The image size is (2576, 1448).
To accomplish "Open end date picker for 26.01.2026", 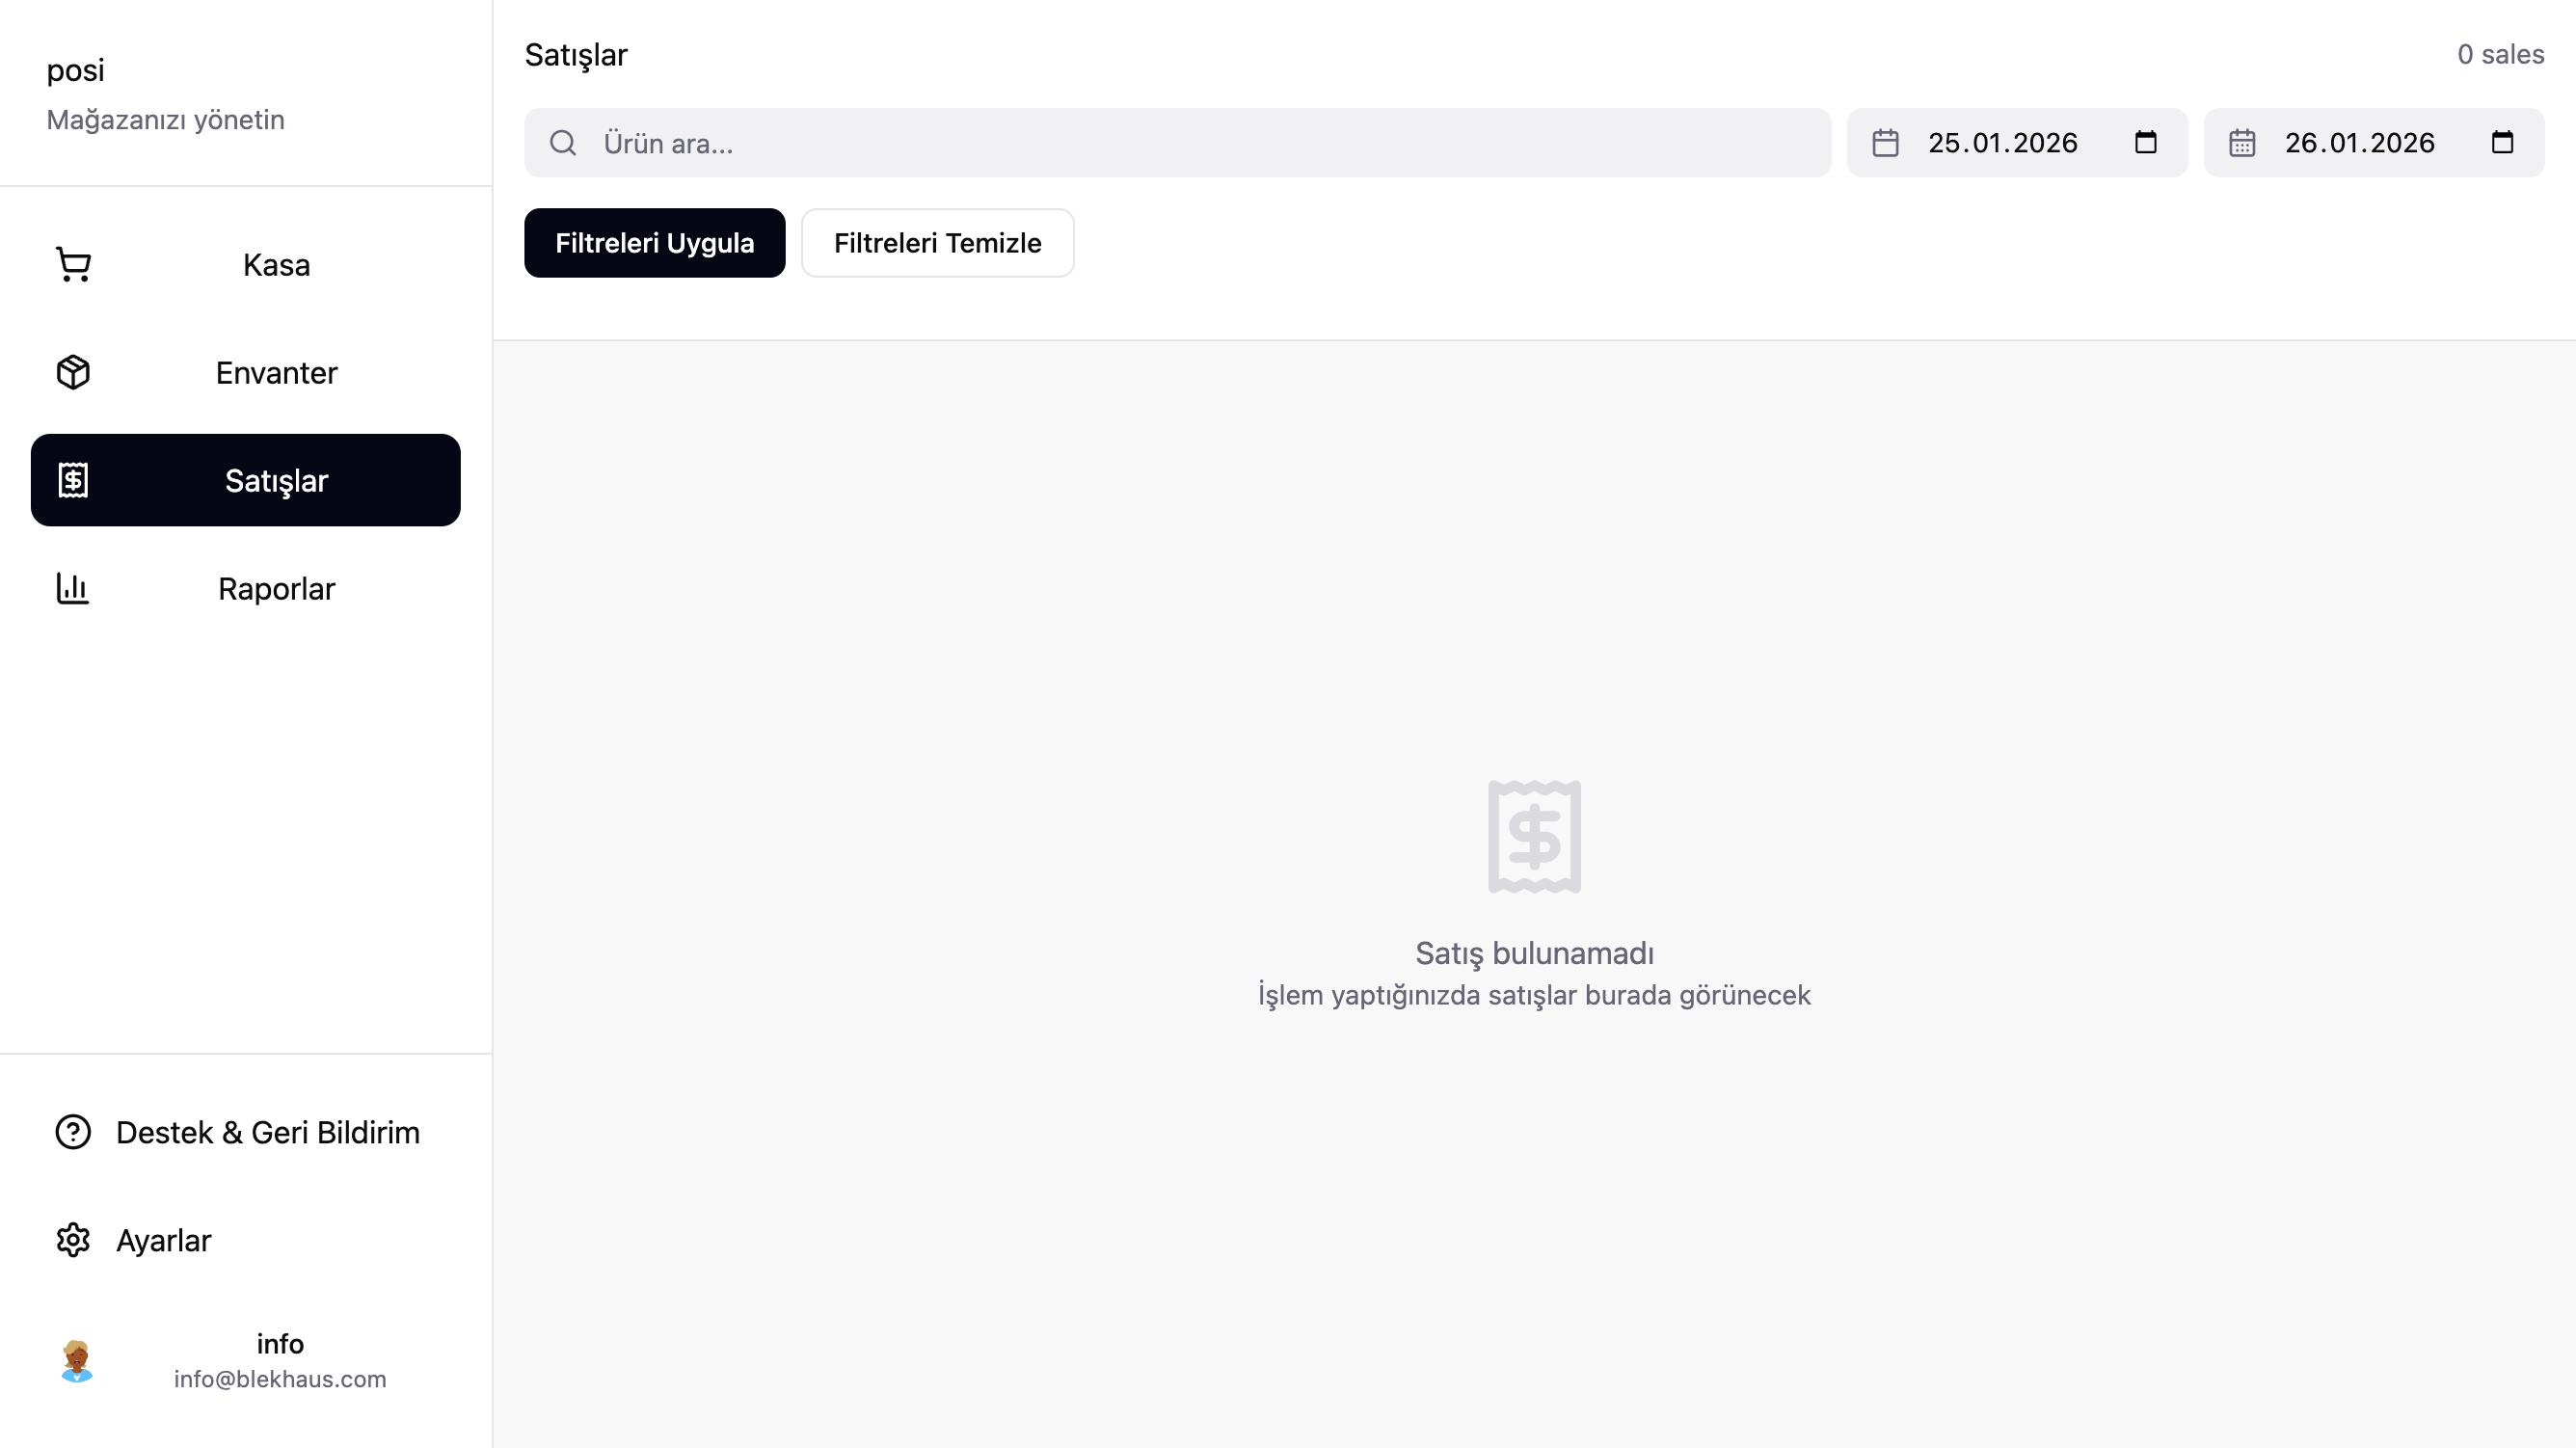I will [x=2502, y=143].
